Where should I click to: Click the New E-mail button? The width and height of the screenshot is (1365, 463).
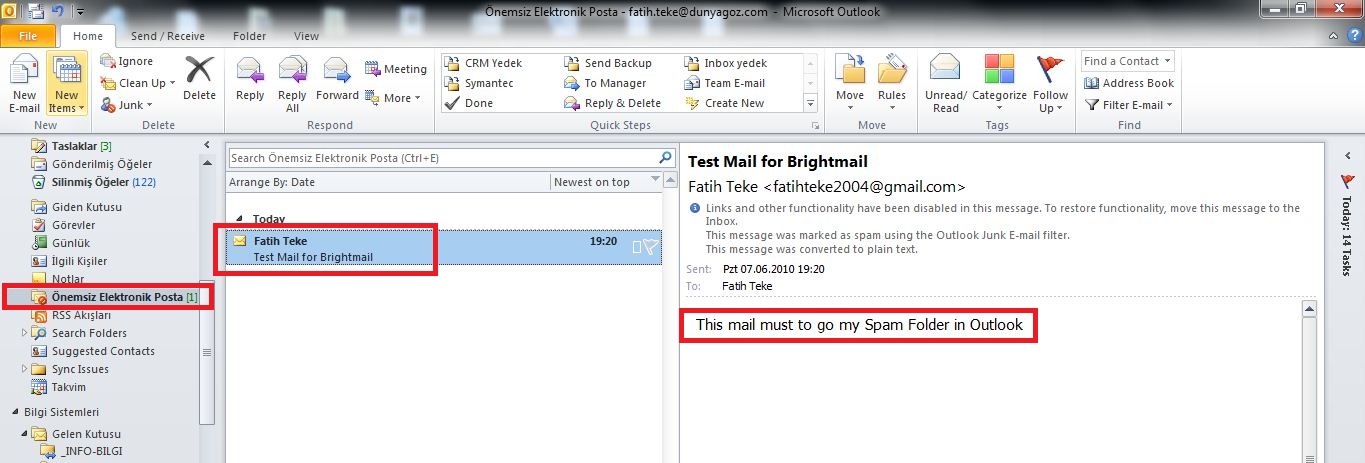[24, 84]
